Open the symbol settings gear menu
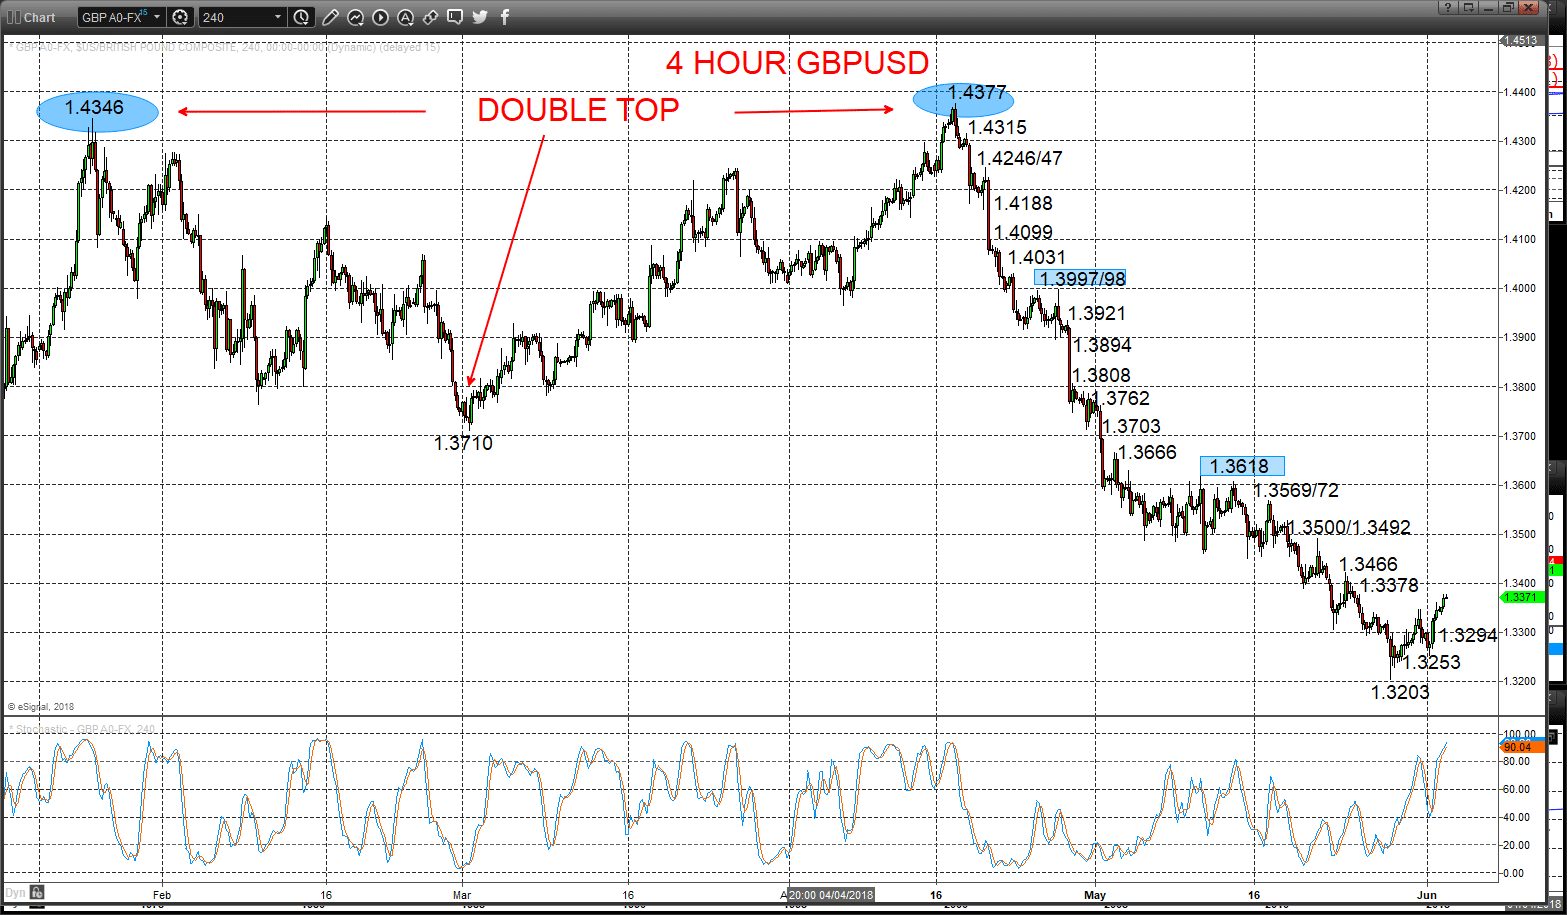 pyautogui.click(x=180, y=17)
